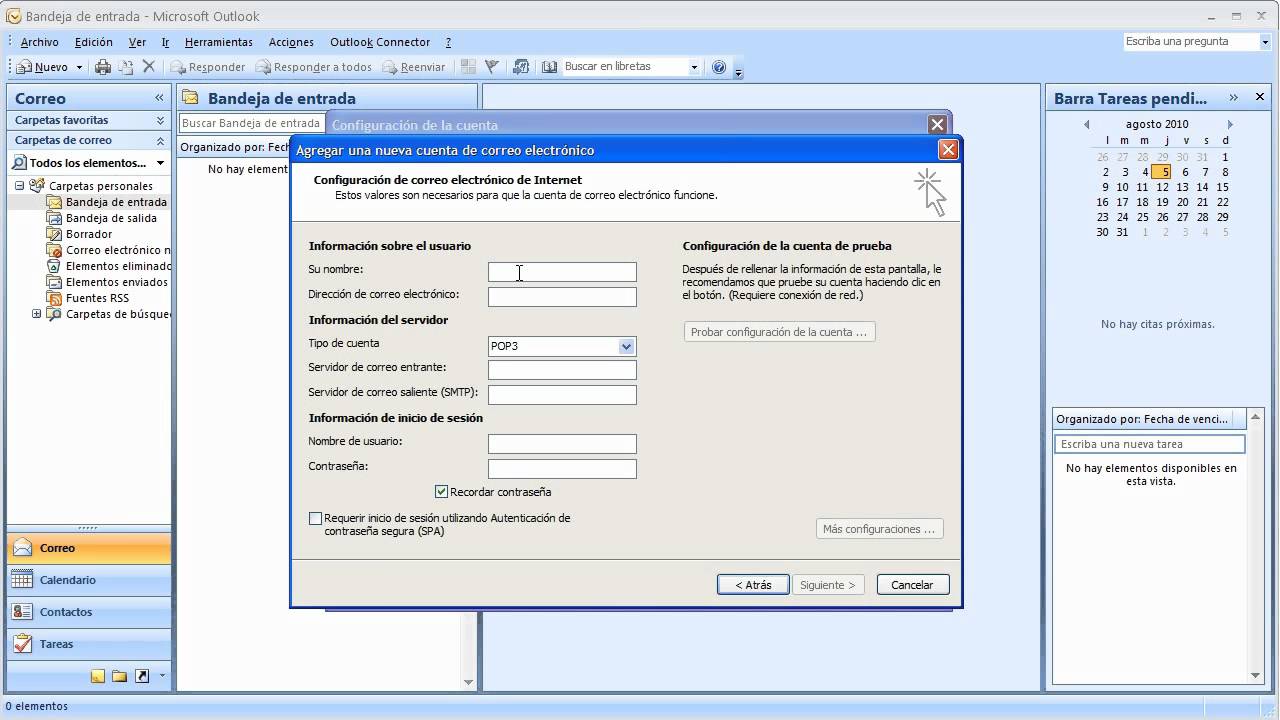Collapse the Barra Tareas pendientes chevron

1233,98
